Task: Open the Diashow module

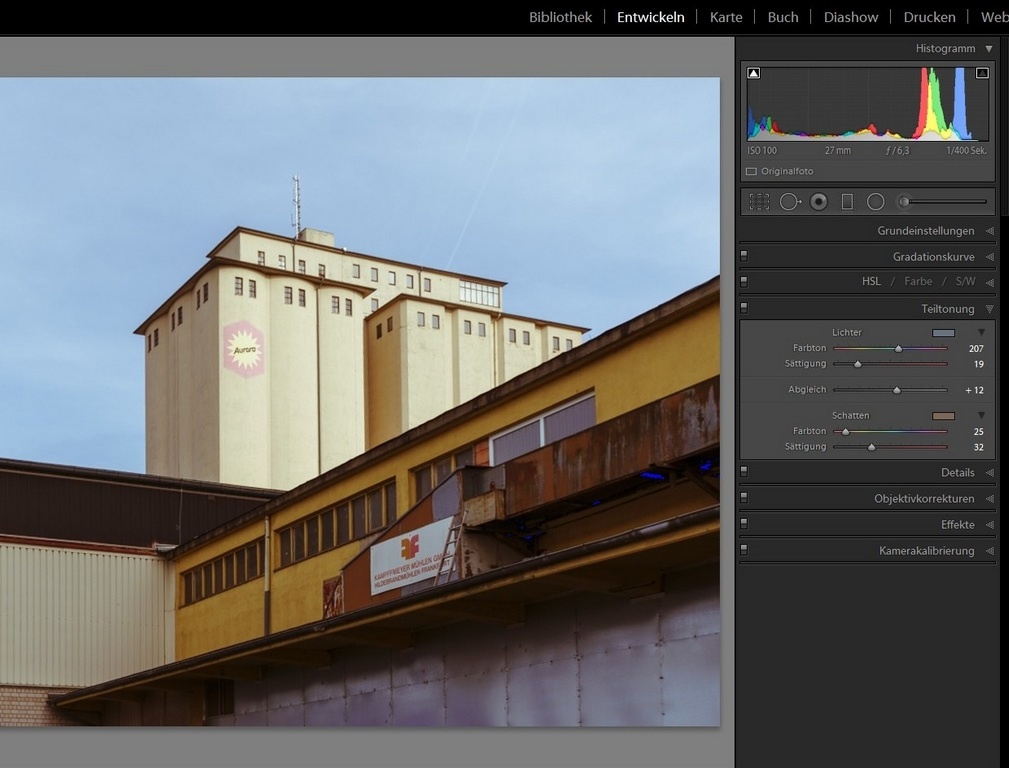Action: pos(850,17)
